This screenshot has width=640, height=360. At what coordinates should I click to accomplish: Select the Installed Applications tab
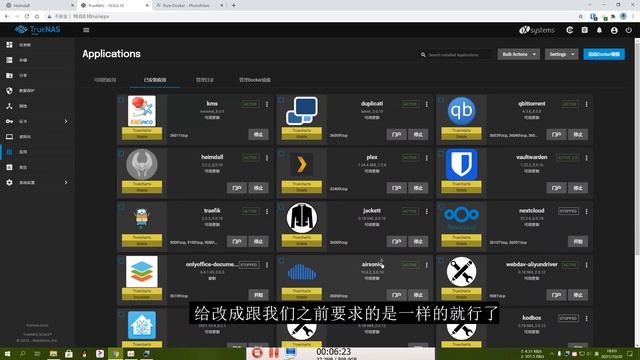pyautogui.click(x=155, y=80)
